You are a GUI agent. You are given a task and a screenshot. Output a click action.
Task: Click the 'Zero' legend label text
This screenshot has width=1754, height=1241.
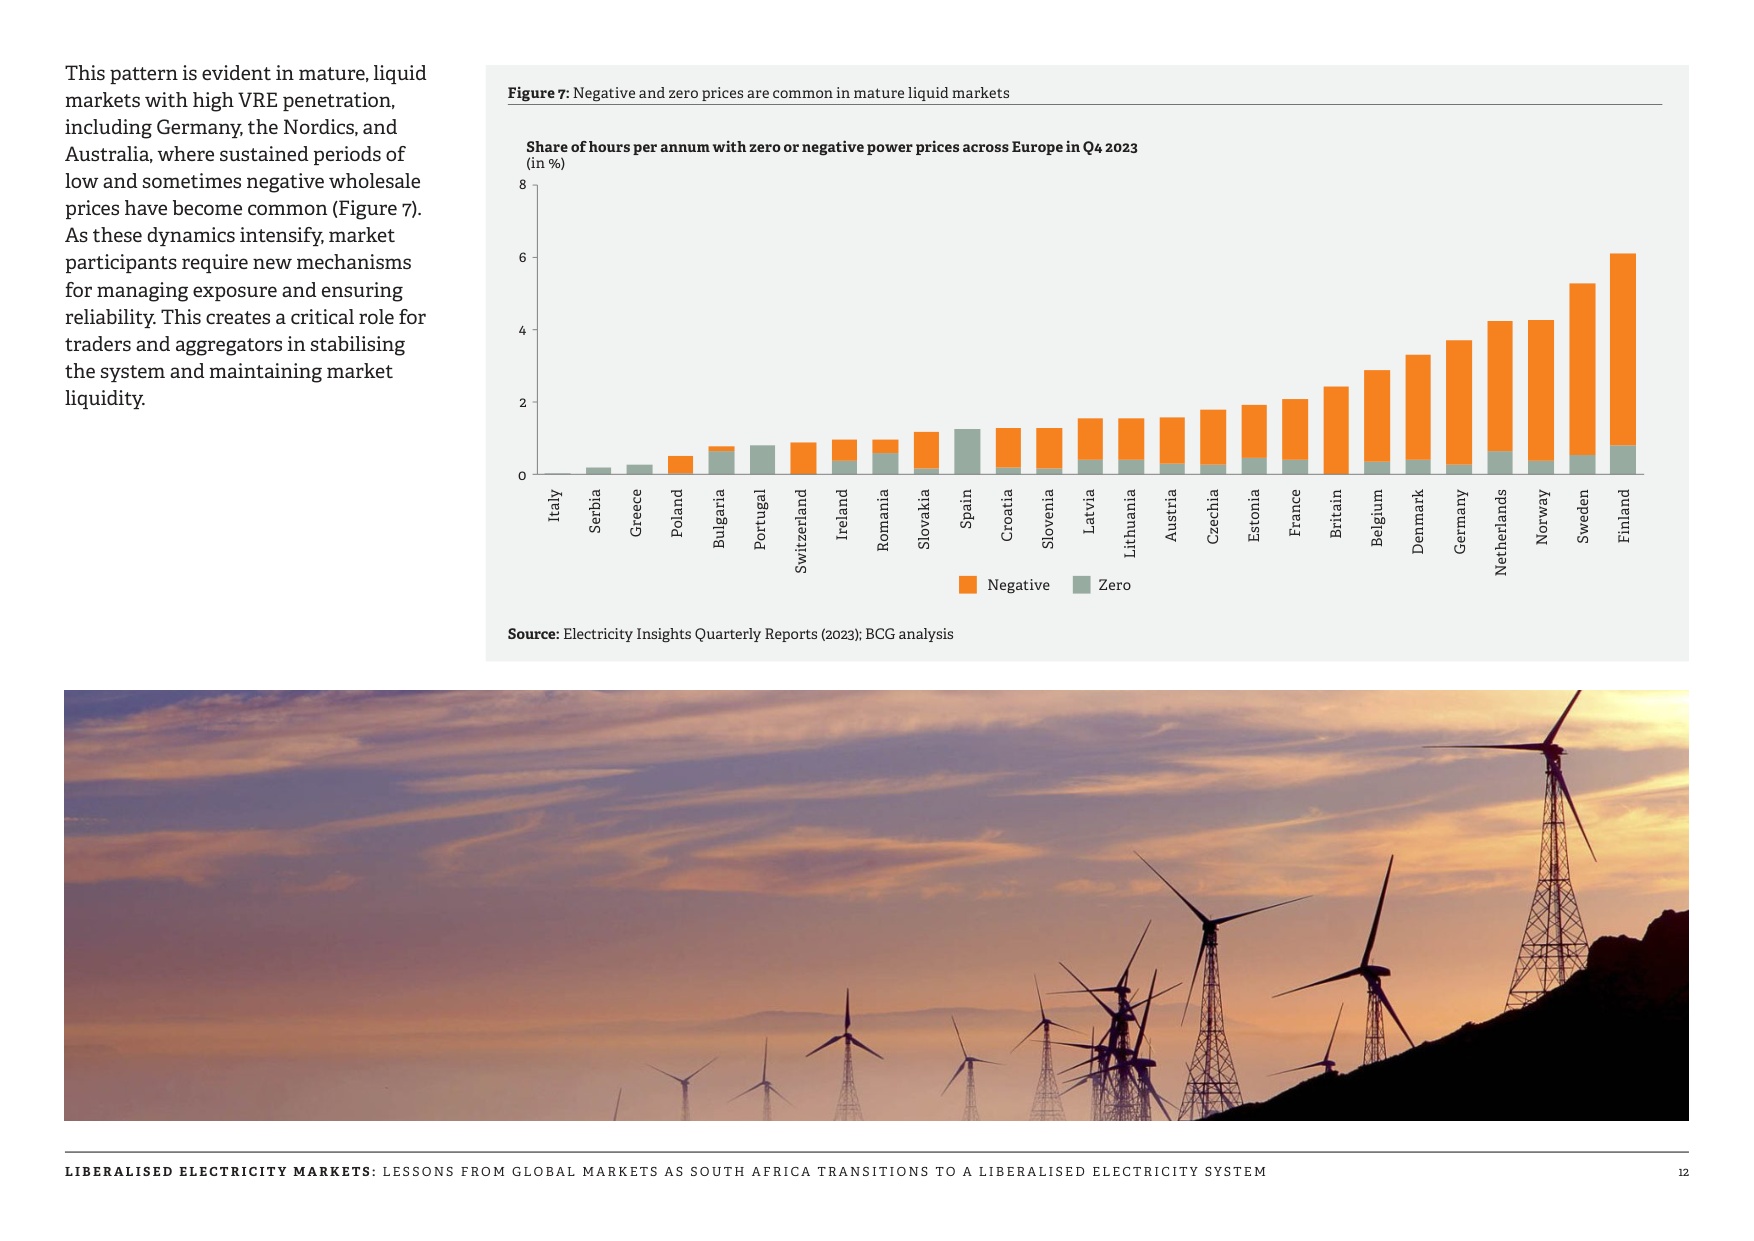point(1114,585)
